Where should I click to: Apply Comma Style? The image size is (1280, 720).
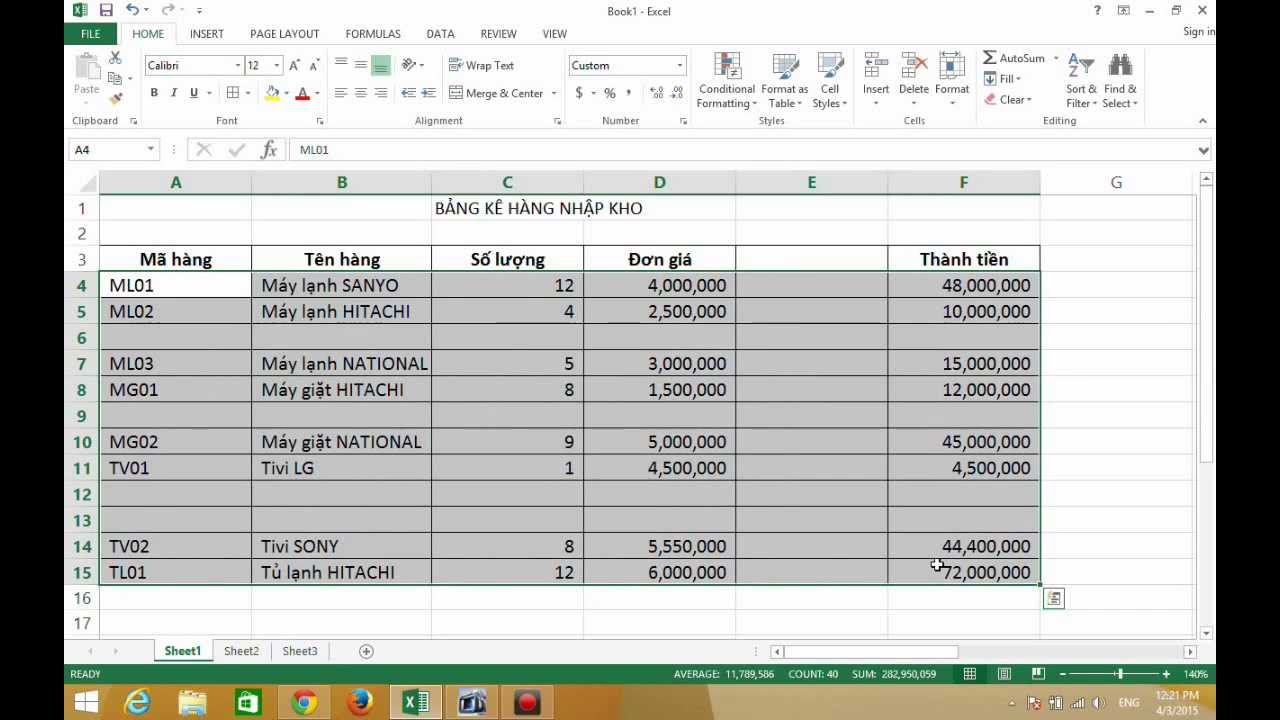629,93
